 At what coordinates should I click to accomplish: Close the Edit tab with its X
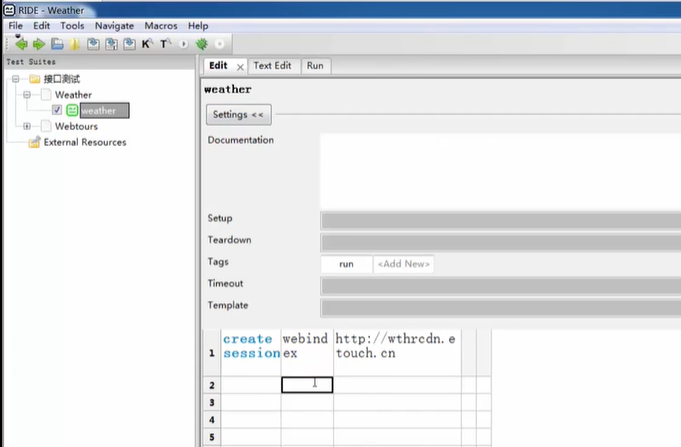(x=240, y=67)
